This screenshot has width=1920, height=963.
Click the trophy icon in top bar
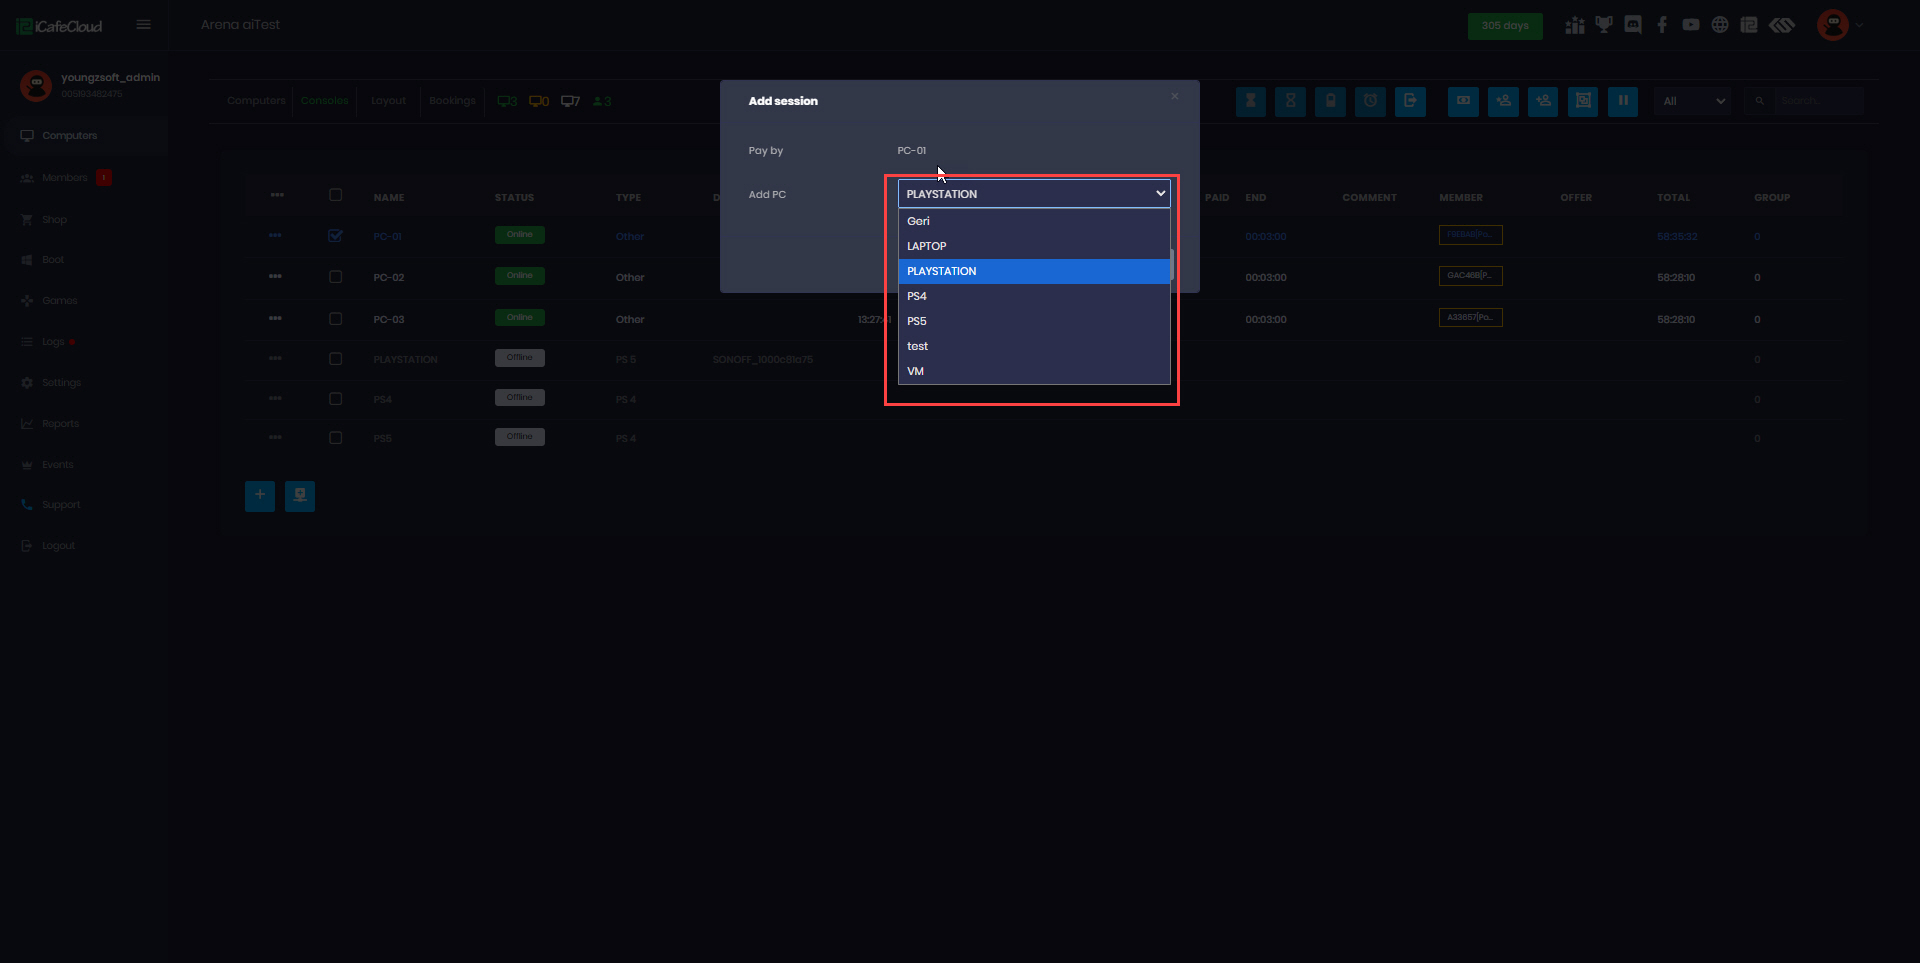(1604, 25)
